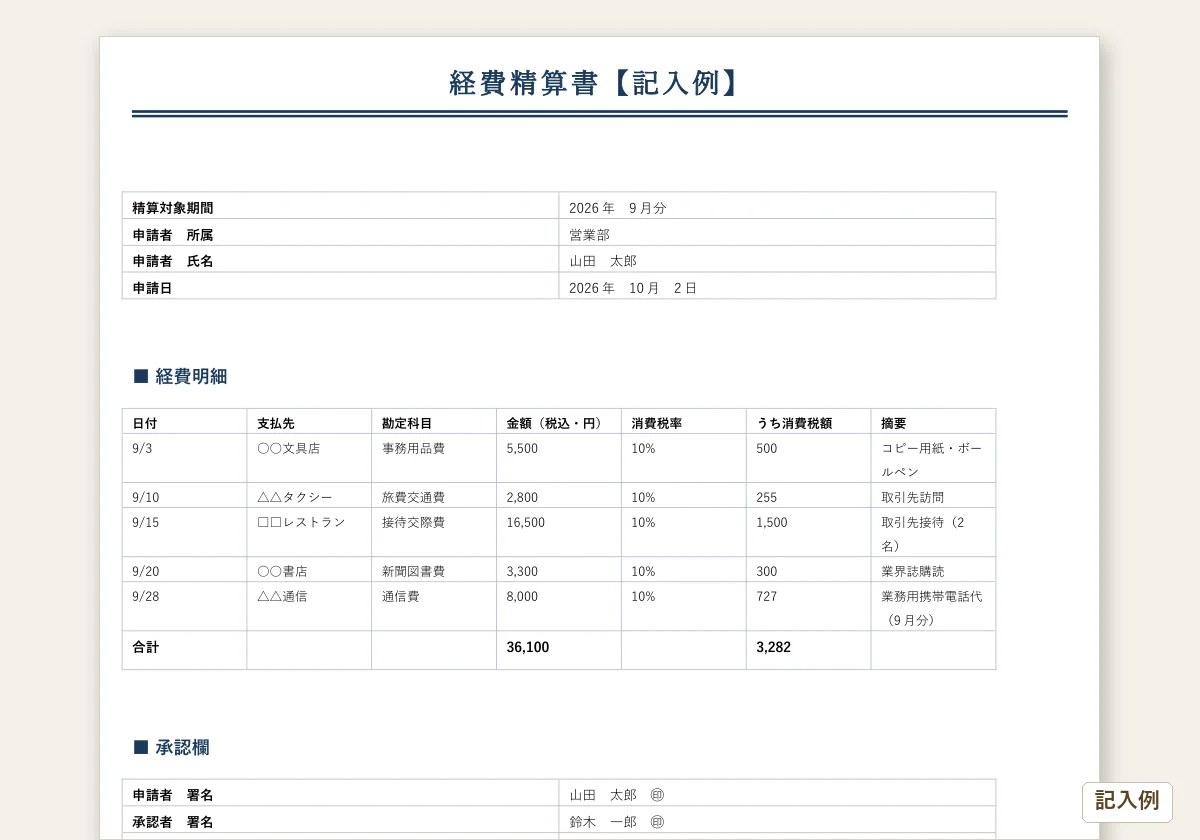Viewport: 1200px width, 840px height.
Task: Click the signature 鈴木 一郎 ㊞
Action: coord(617,822)
